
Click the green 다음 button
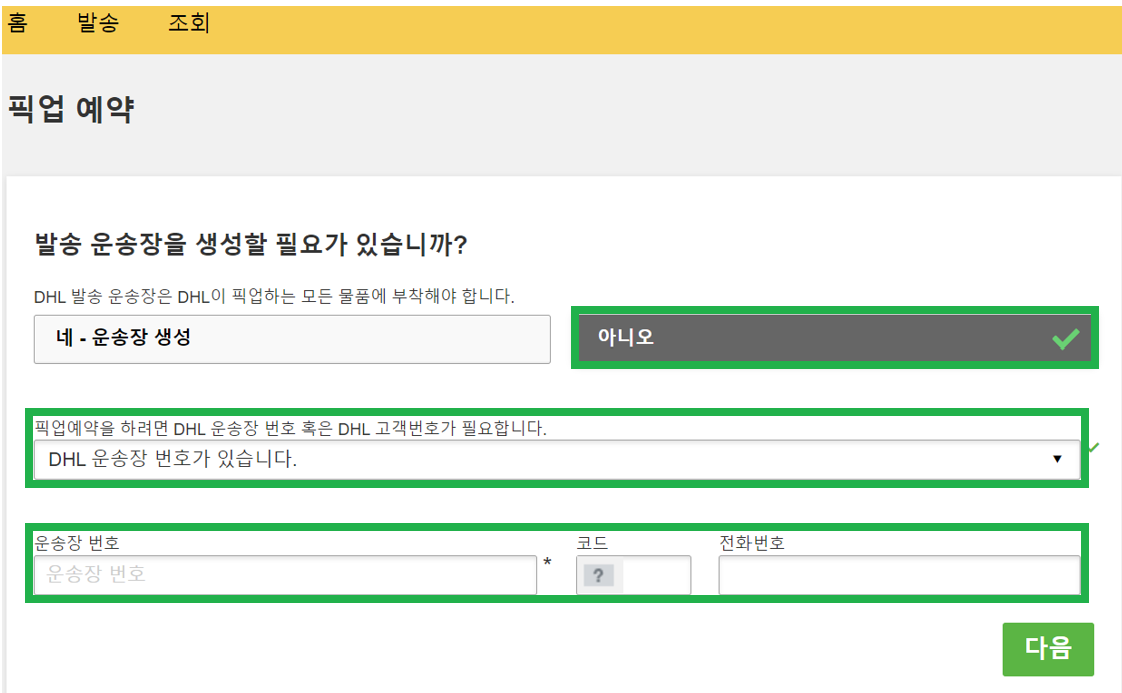tap(1048, 649)
